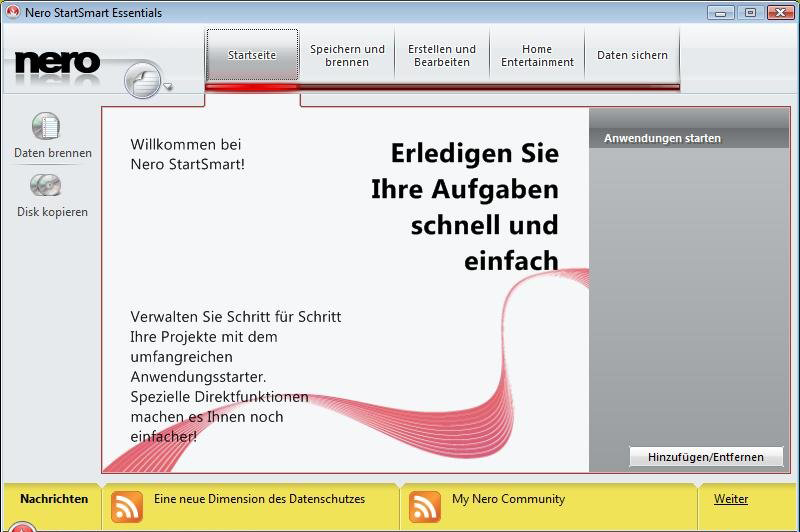800x532 pixels.
Task: Go to the Home Entertainment tab
Action: (537, 55)
